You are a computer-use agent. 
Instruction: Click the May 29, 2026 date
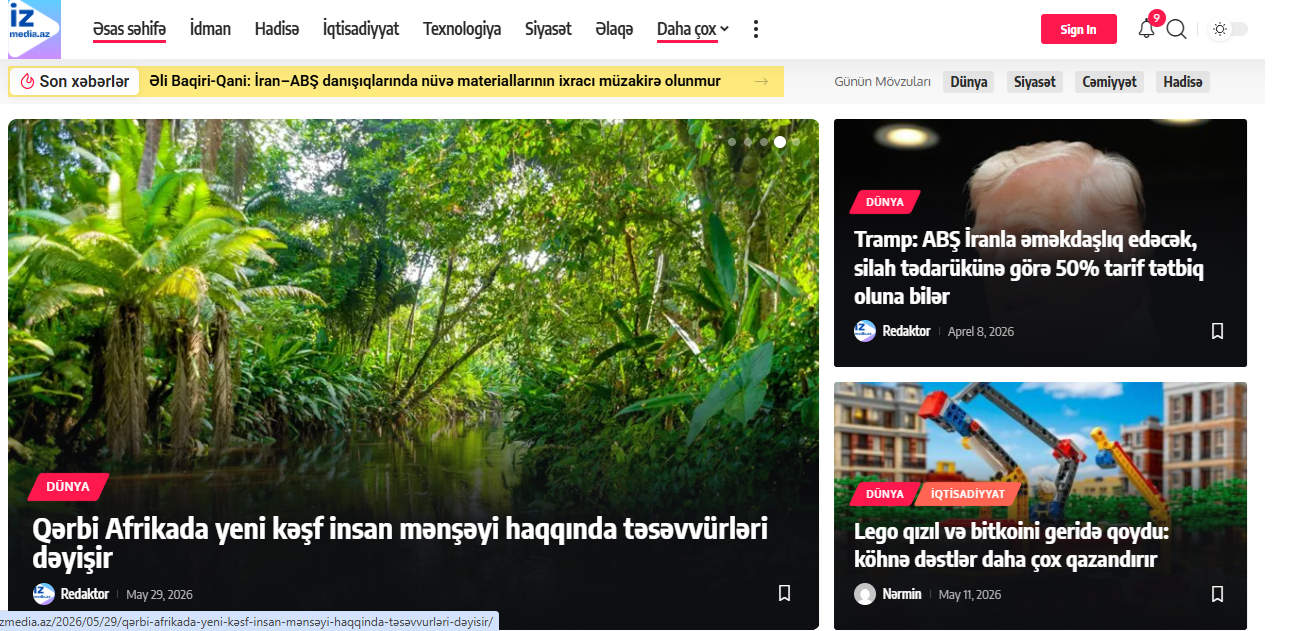click(x=159, y=594)
